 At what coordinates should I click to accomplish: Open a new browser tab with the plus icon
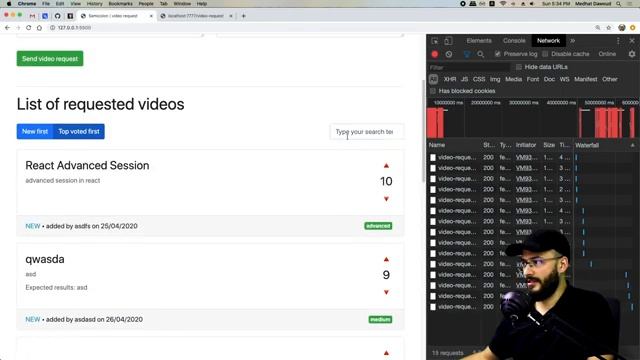(x=244, y=16)
